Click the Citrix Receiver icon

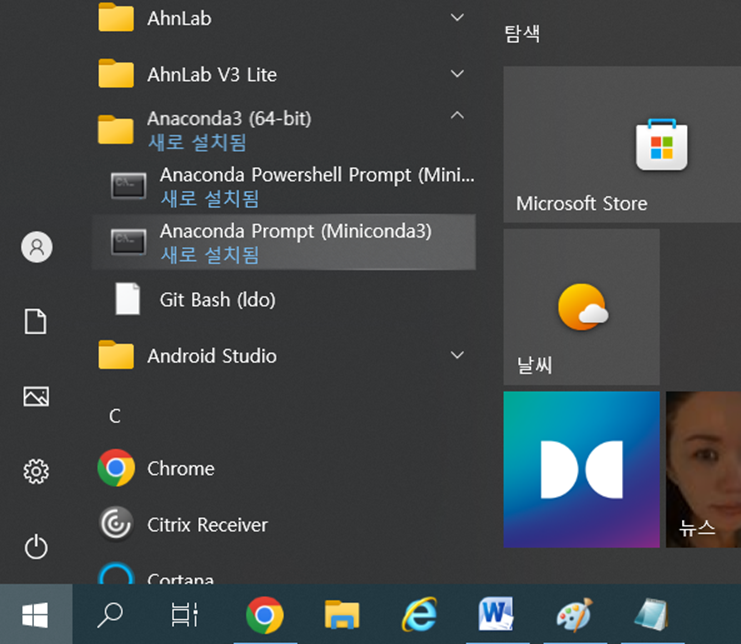coord(116,524)
